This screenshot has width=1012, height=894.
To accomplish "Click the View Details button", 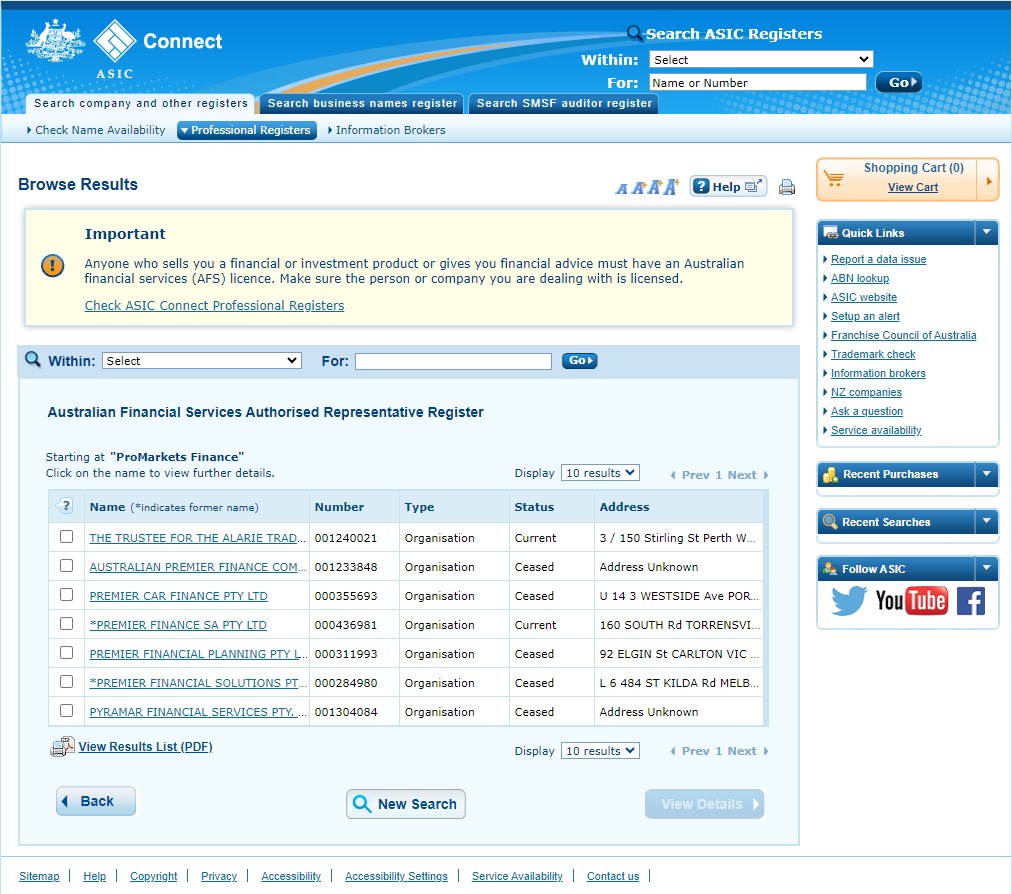I will (x=704, y=804).
